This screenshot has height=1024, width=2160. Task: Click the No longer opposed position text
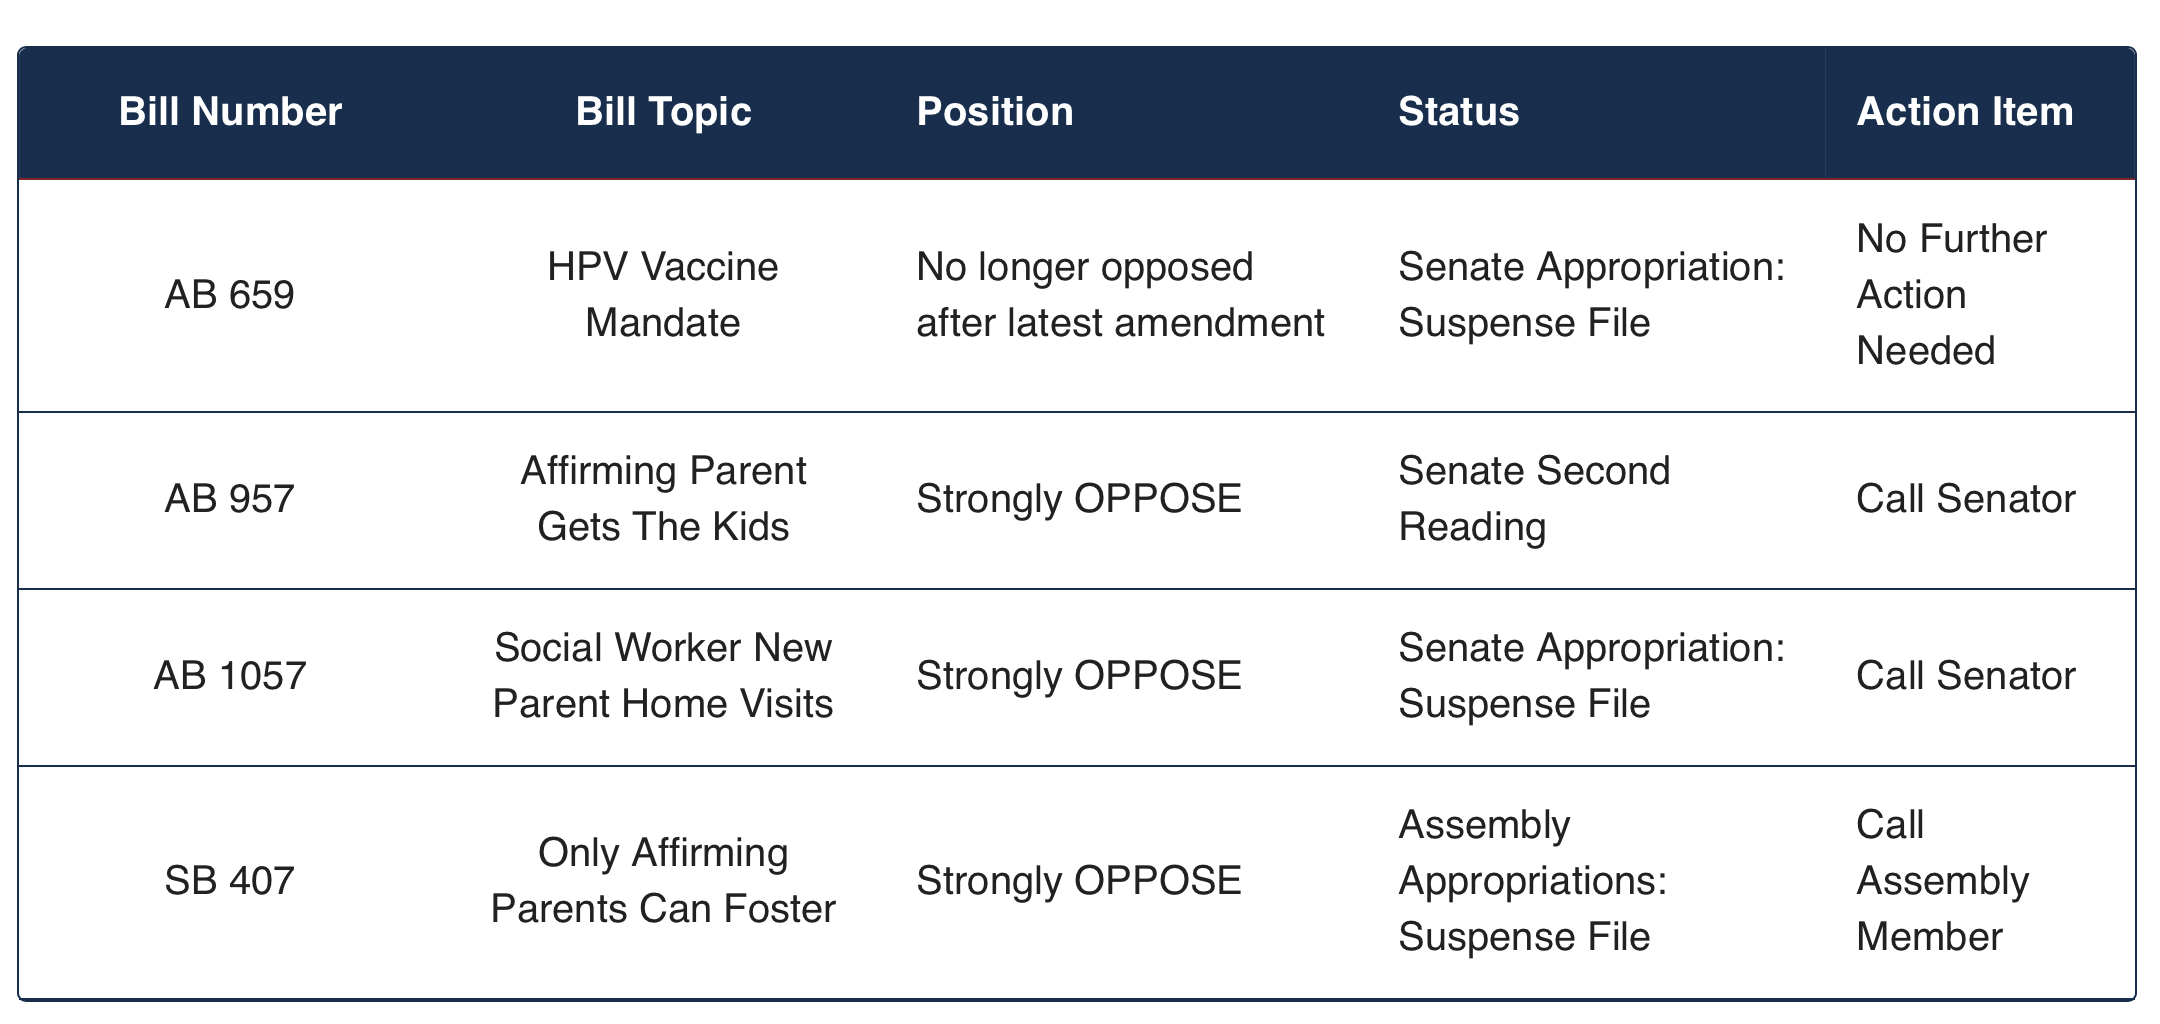[1119, 295]
